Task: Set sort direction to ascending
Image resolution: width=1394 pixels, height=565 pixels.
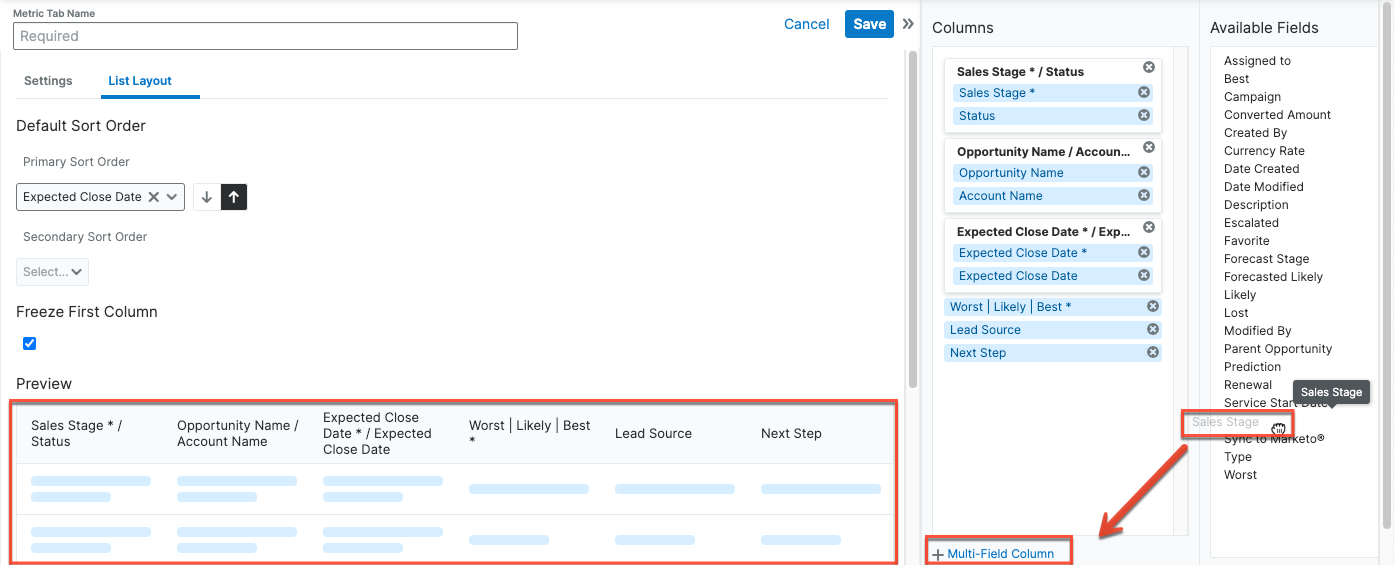Action: tap(234, 197)
